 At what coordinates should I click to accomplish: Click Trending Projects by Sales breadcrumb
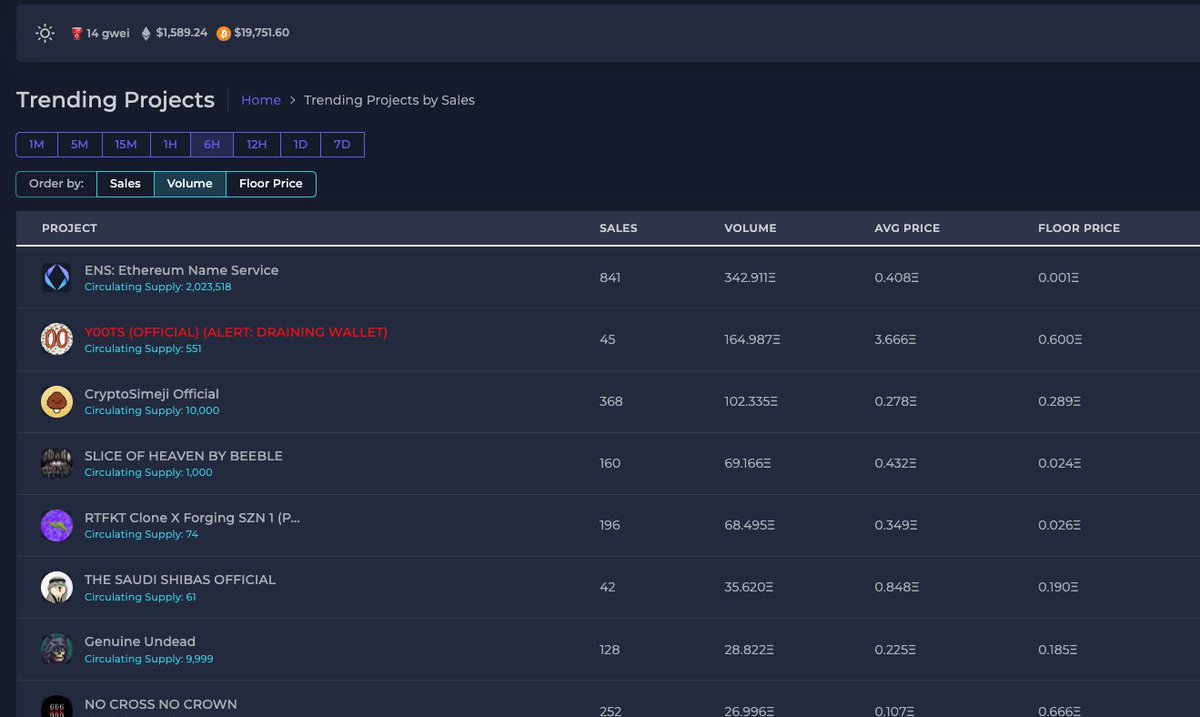pos(389,100)
